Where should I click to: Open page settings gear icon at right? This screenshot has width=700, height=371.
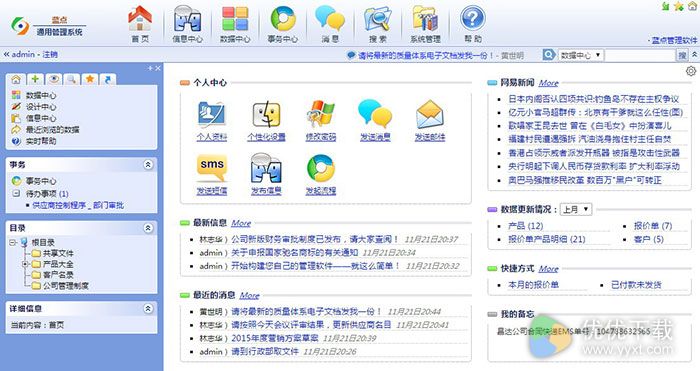691,71
